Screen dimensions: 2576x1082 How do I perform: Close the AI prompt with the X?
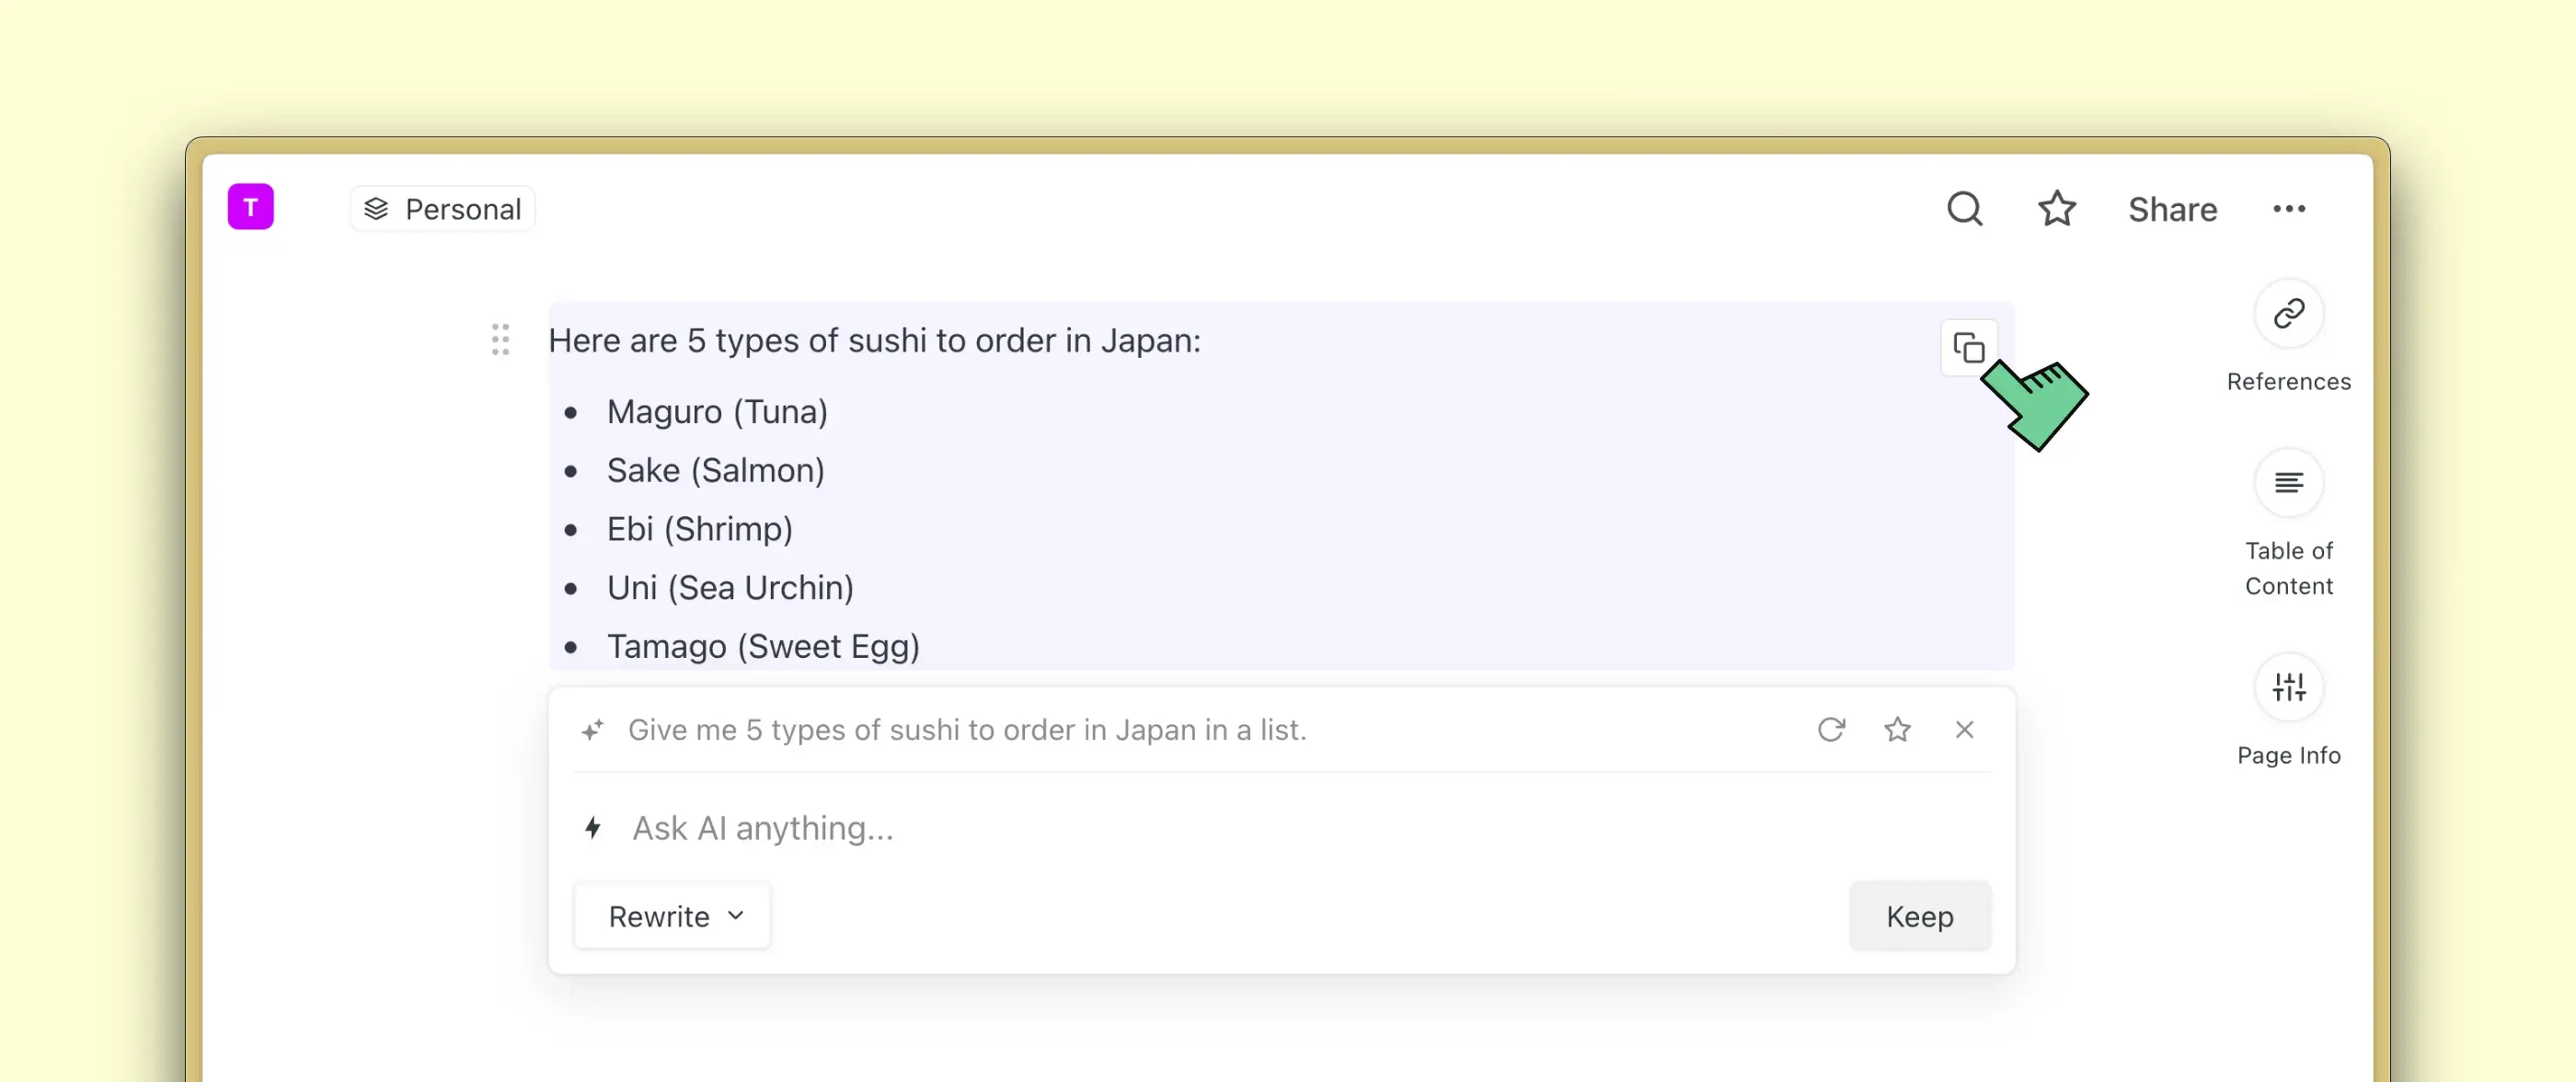pos(1964,730)
